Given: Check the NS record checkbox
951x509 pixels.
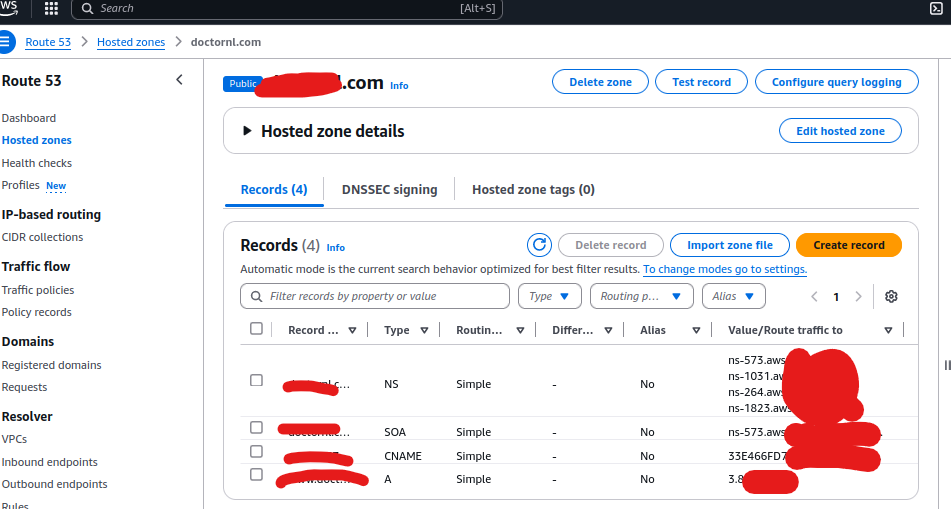Looking at the screenshot, I should [x=257, y=381].
